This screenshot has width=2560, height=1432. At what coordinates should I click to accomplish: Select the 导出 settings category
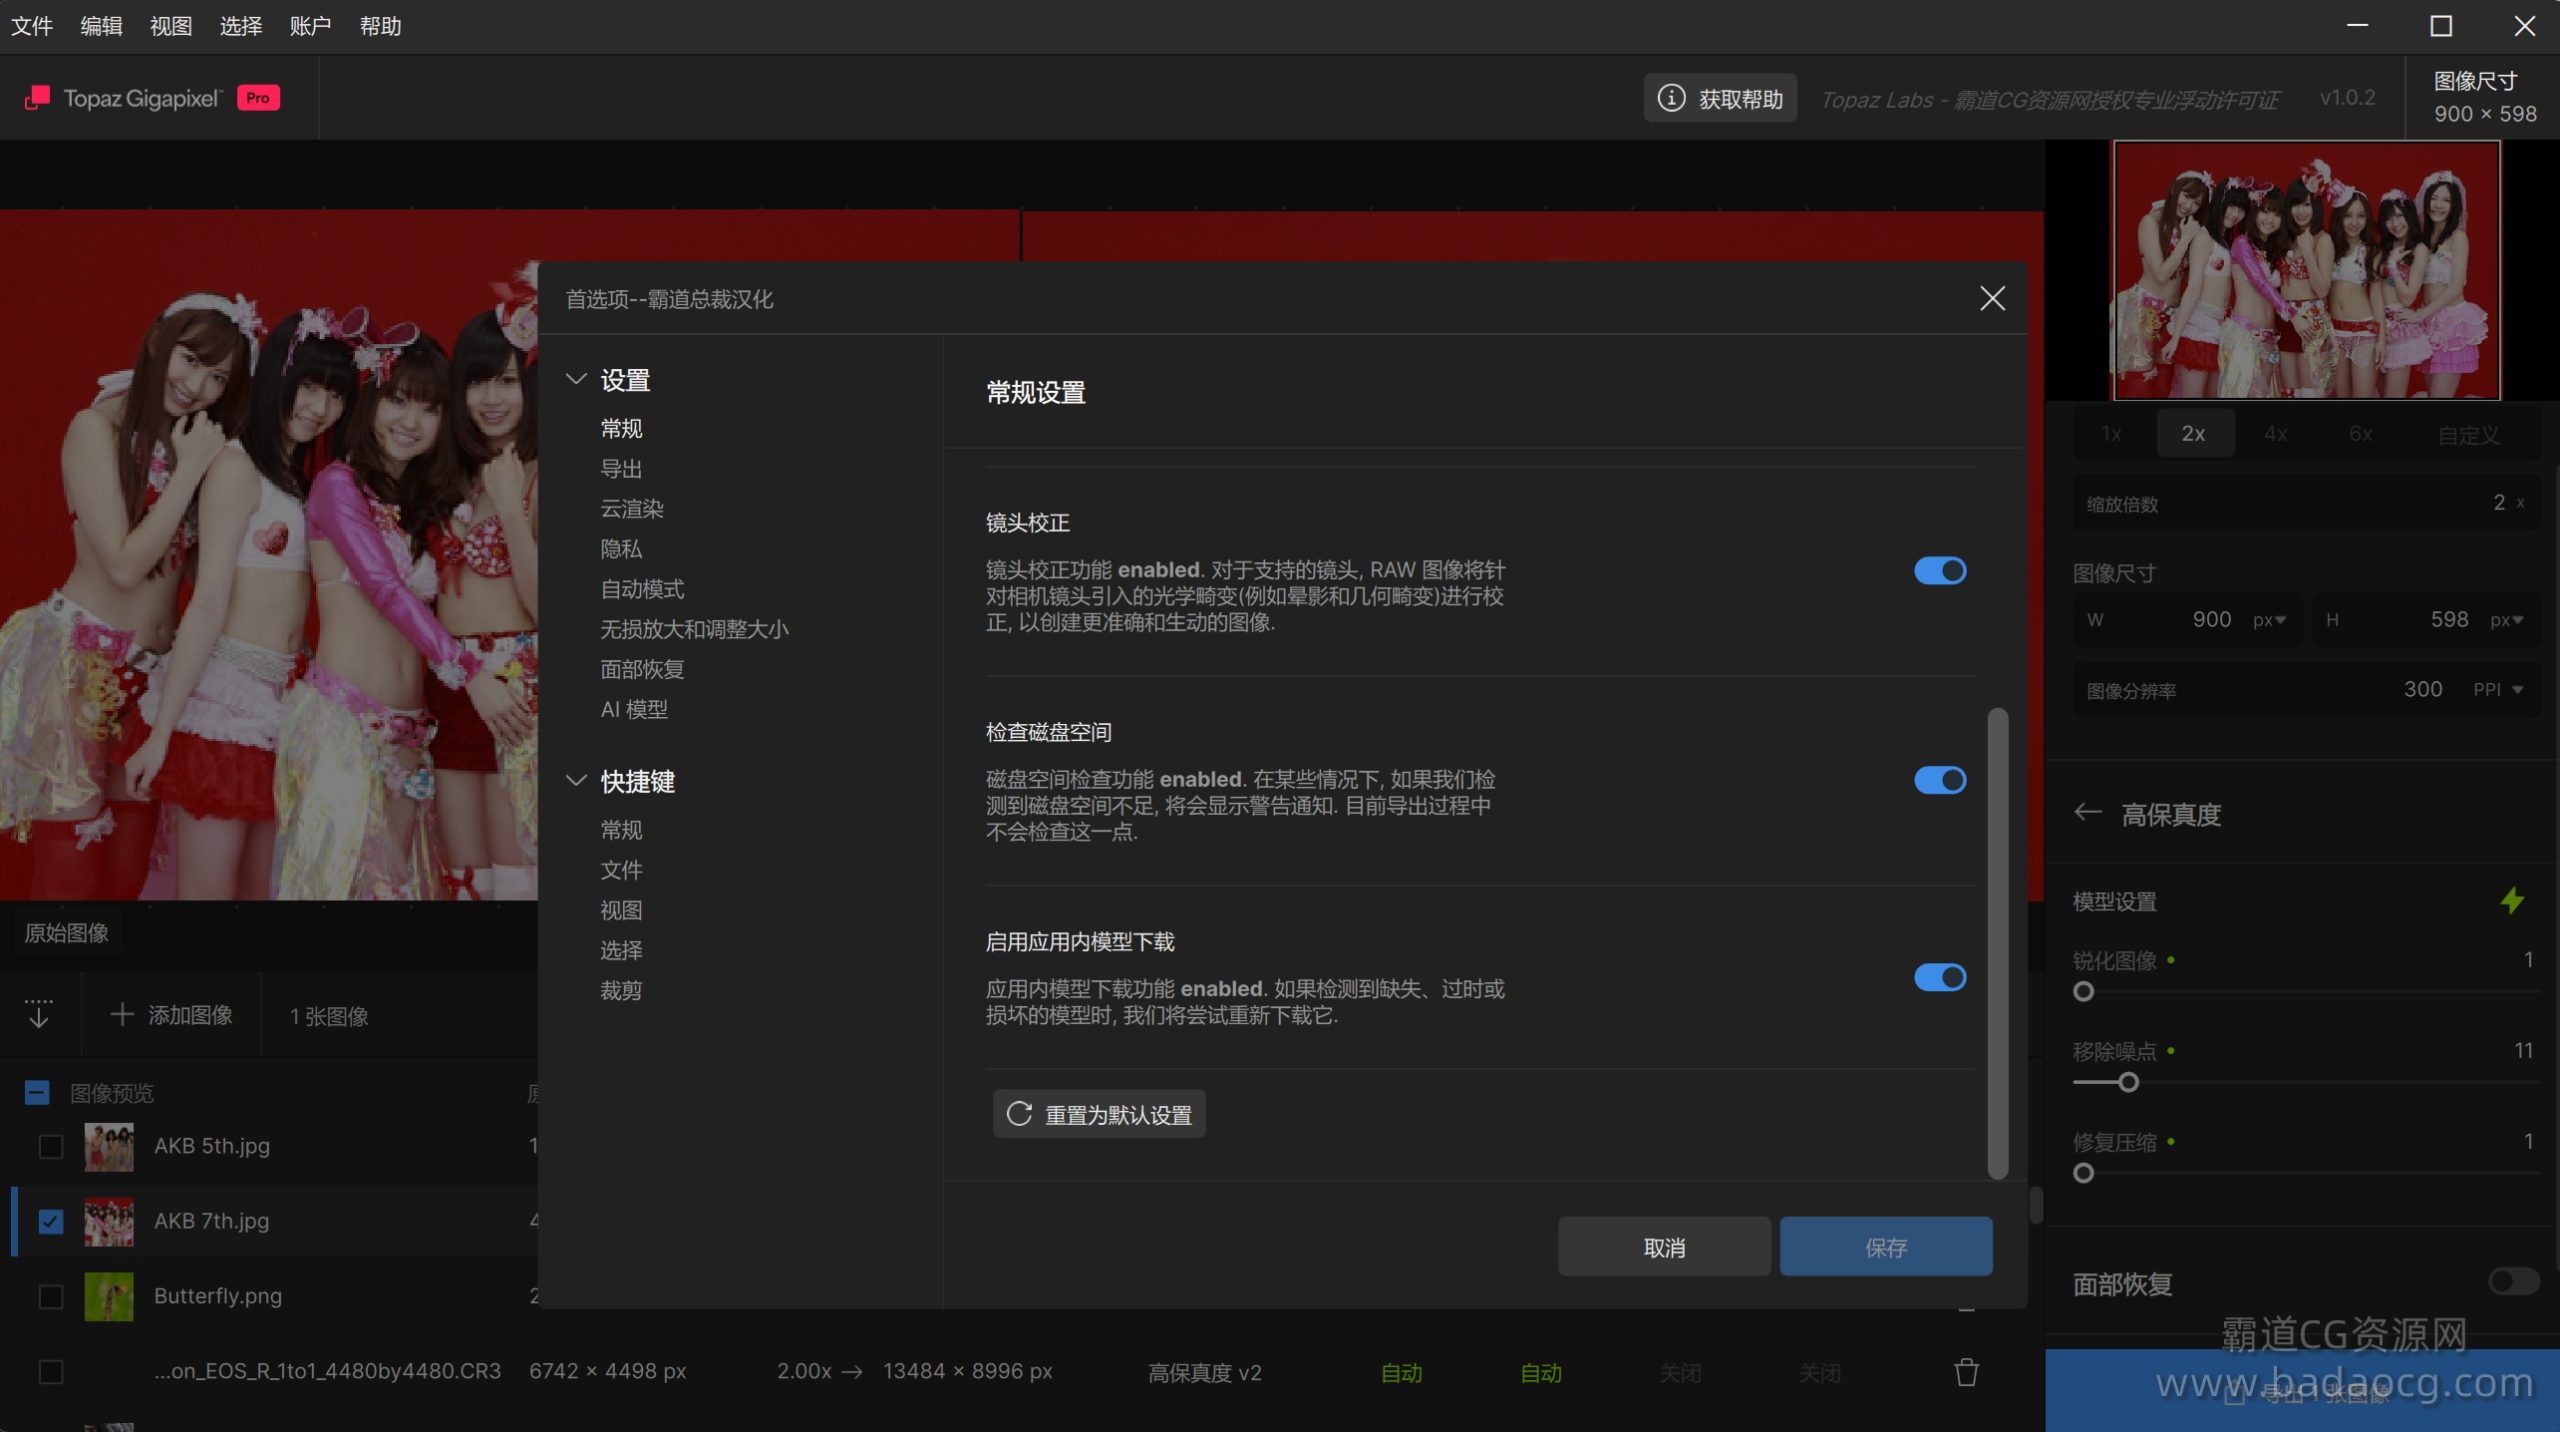[x=621, y=468]
